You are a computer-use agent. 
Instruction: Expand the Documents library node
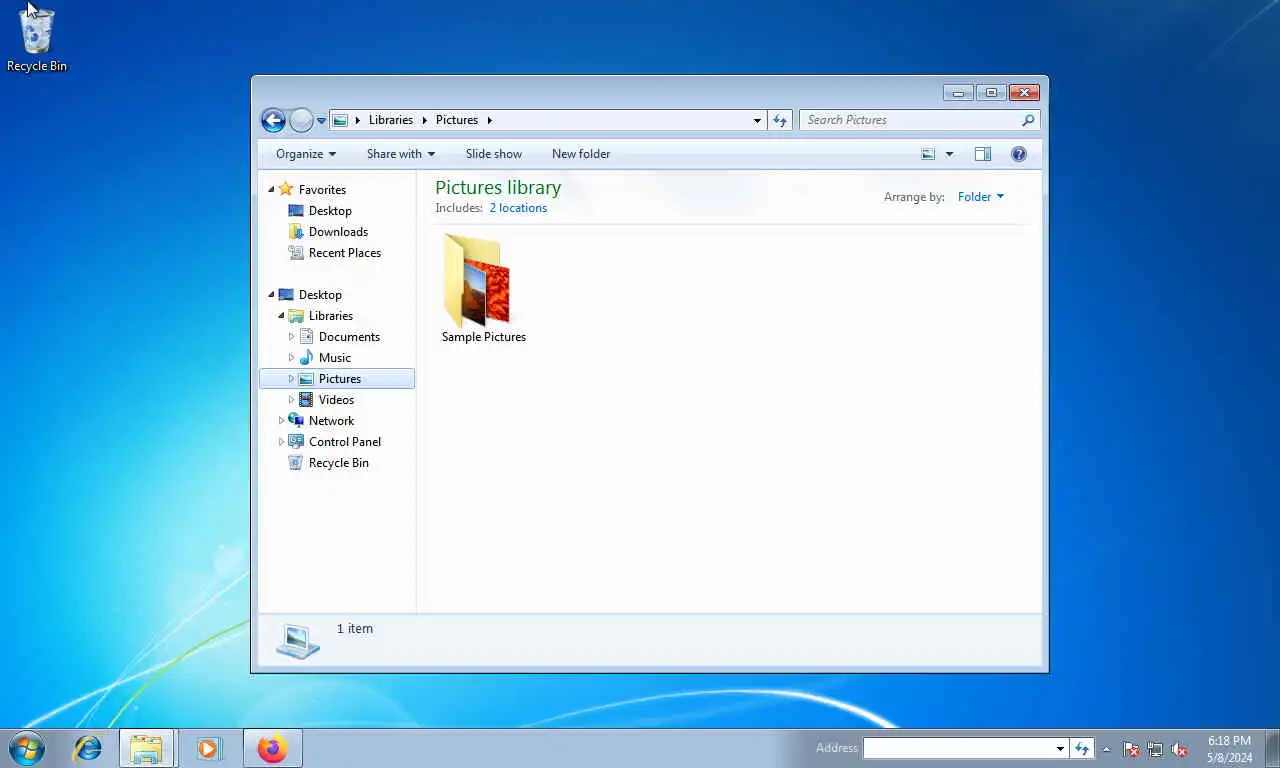click(x=291, y=337)
